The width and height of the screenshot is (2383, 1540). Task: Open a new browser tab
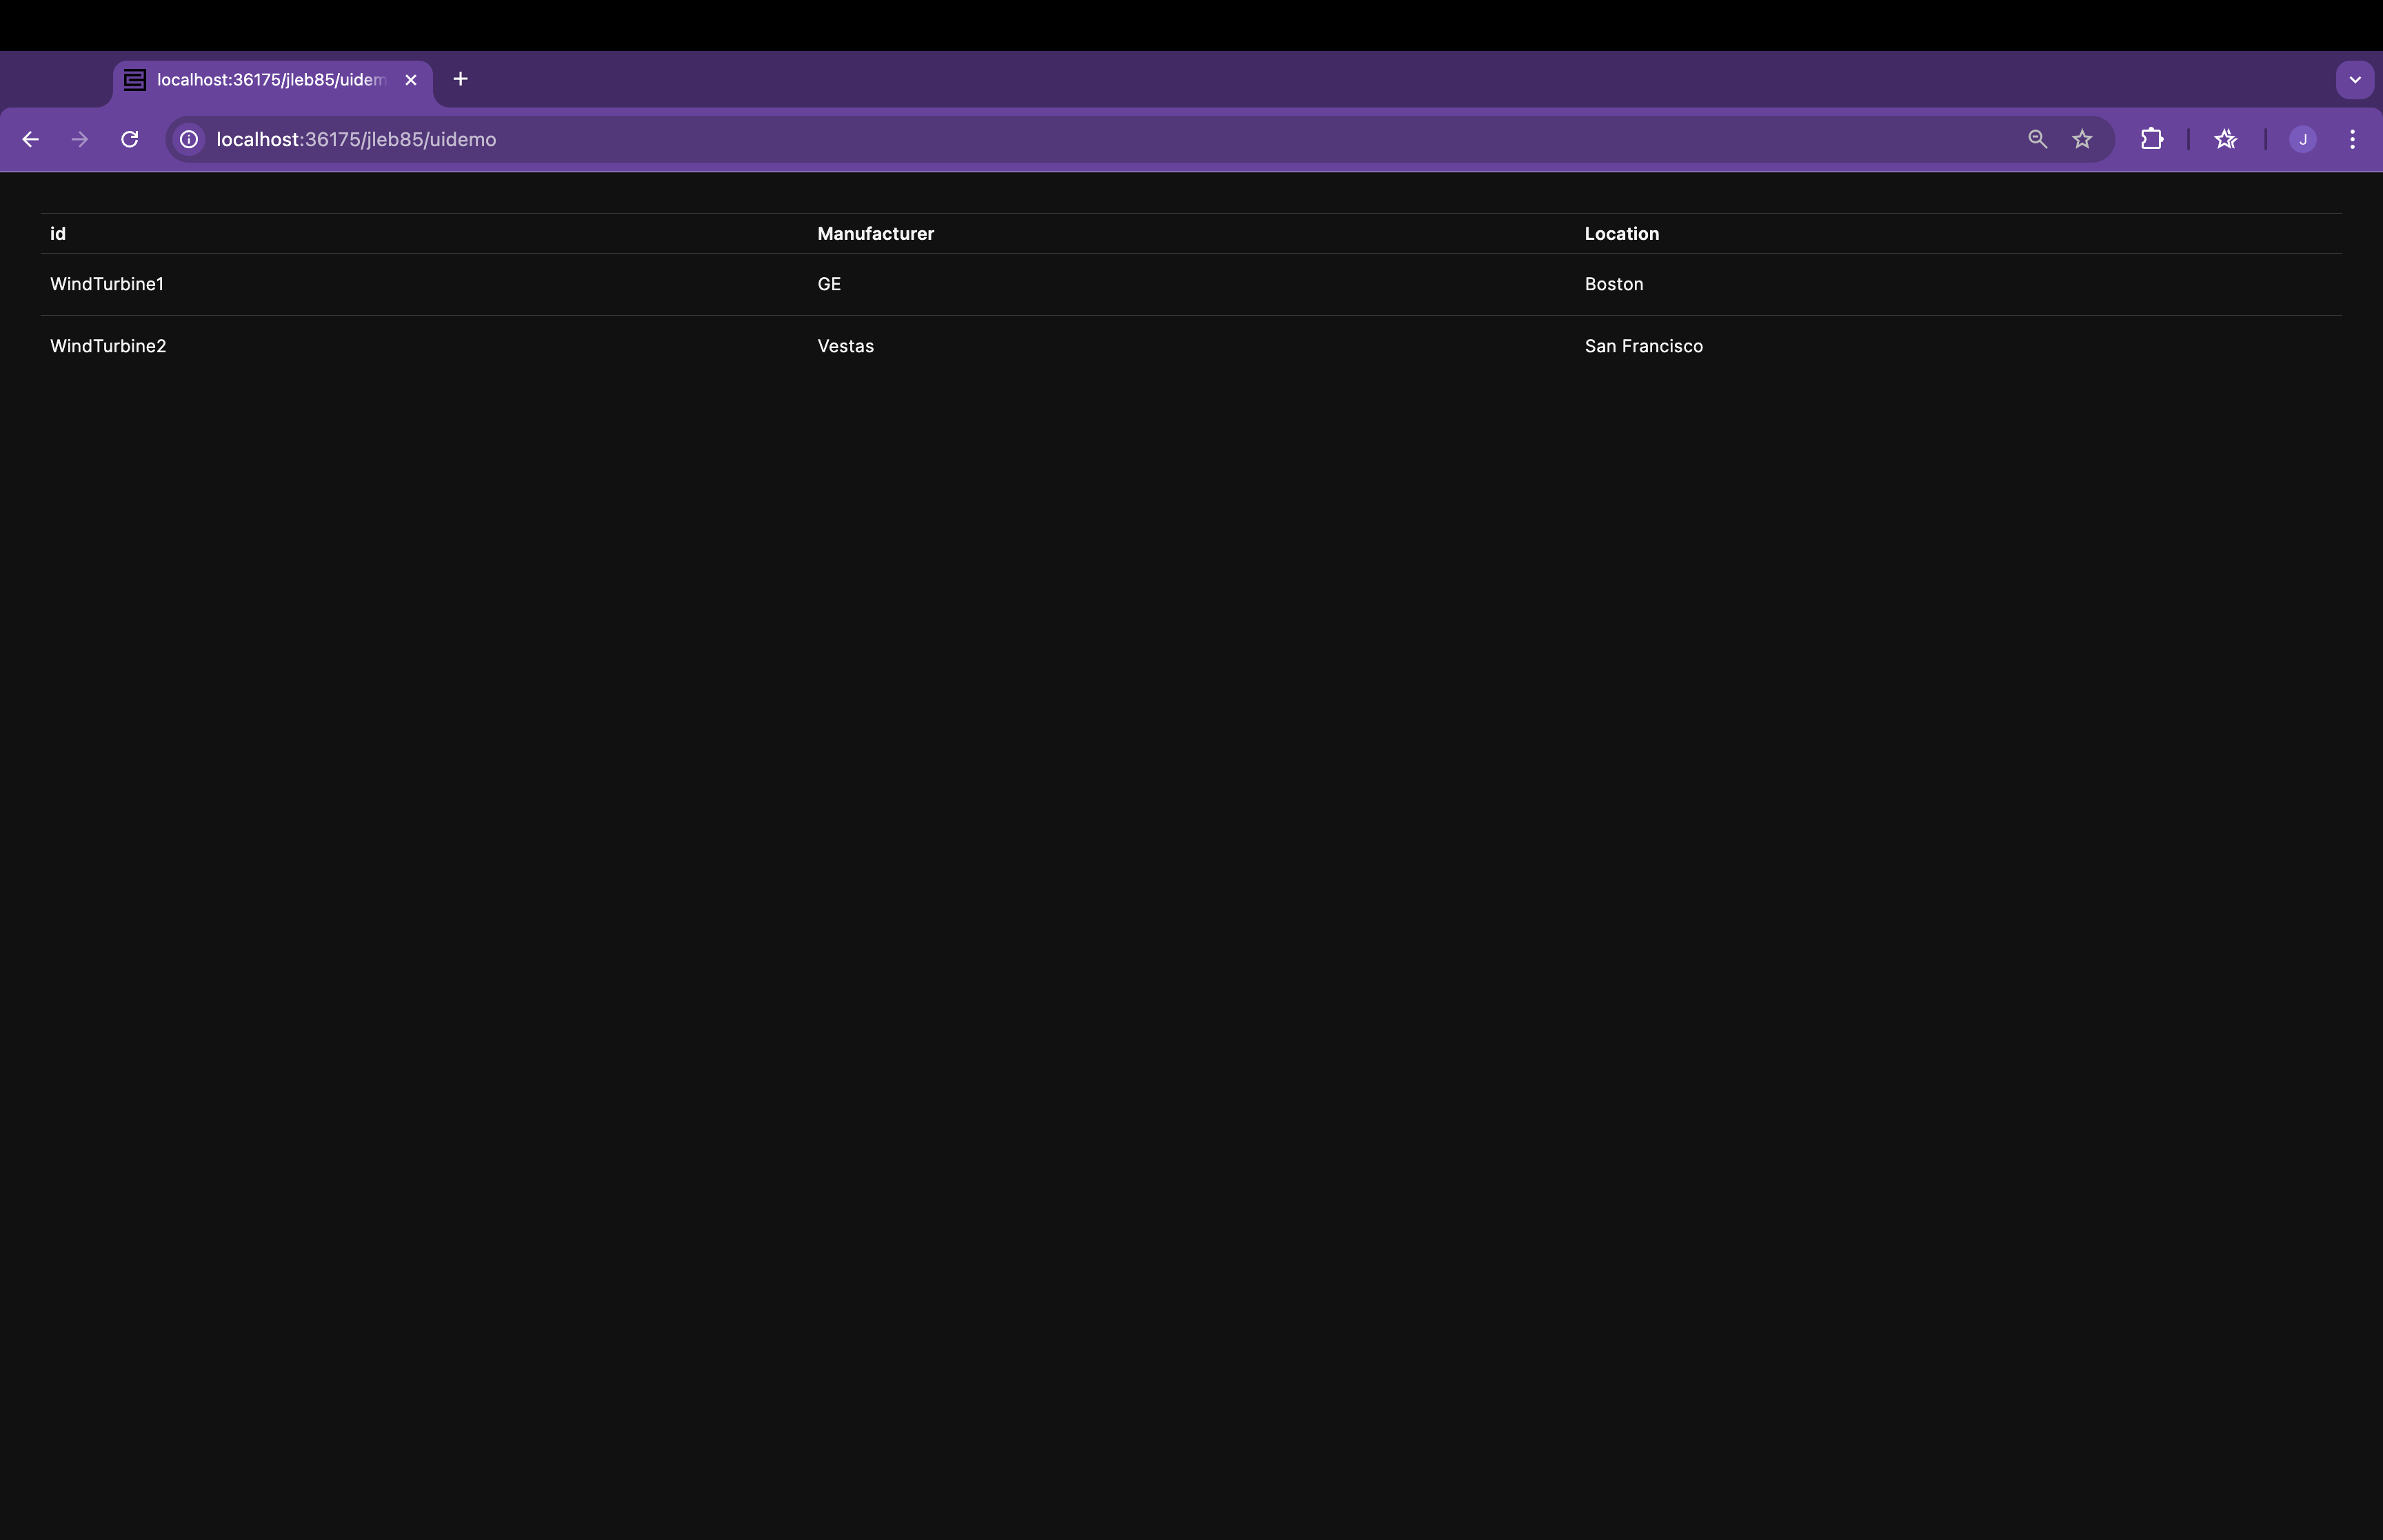coord(459,79)
